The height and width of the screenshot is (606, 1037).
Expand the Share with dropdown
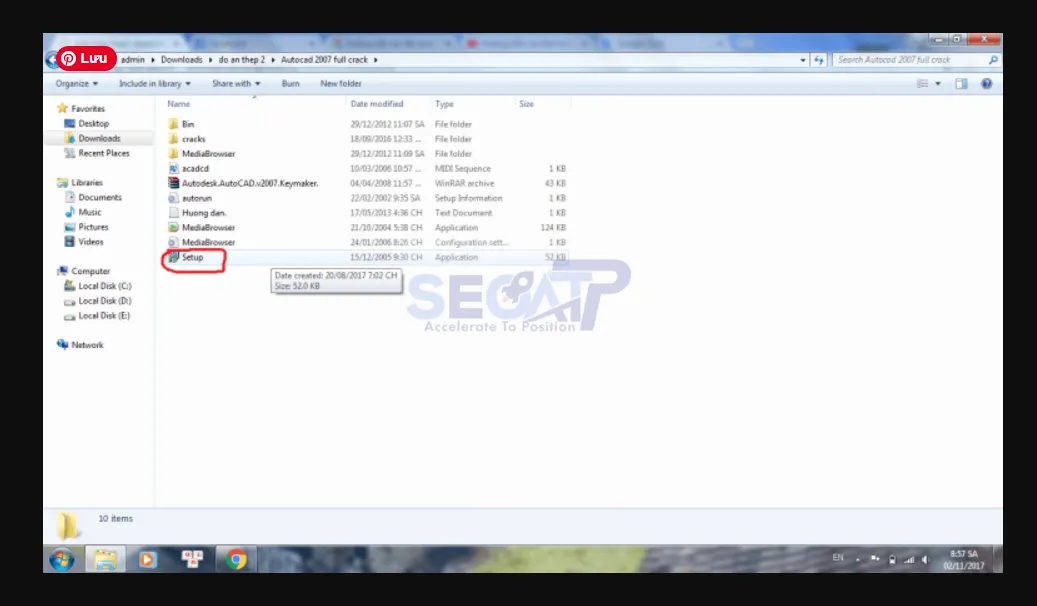236,83
